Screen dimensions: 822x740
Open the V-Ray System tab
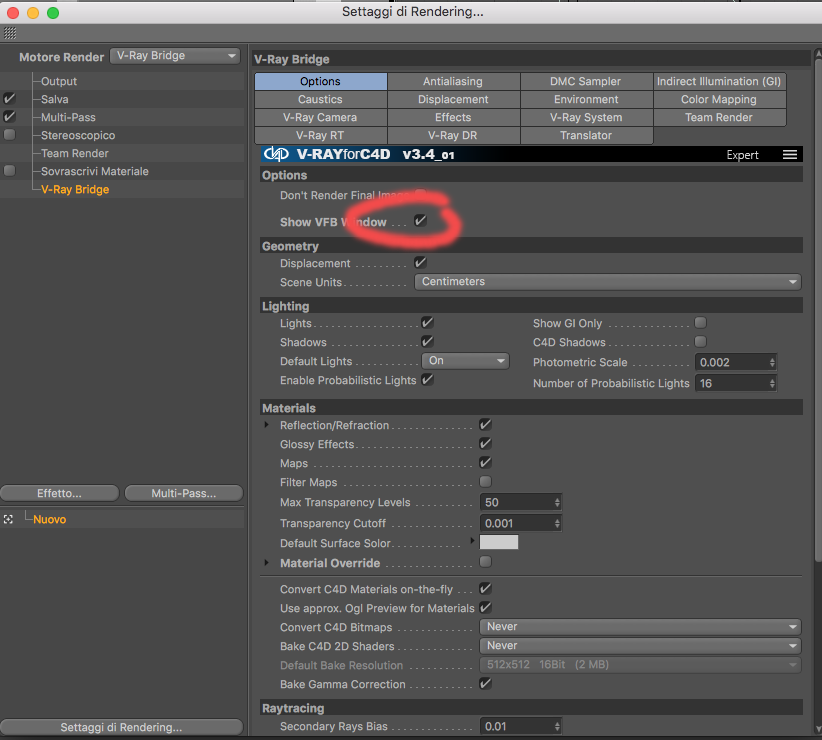[x=586, y=117]
